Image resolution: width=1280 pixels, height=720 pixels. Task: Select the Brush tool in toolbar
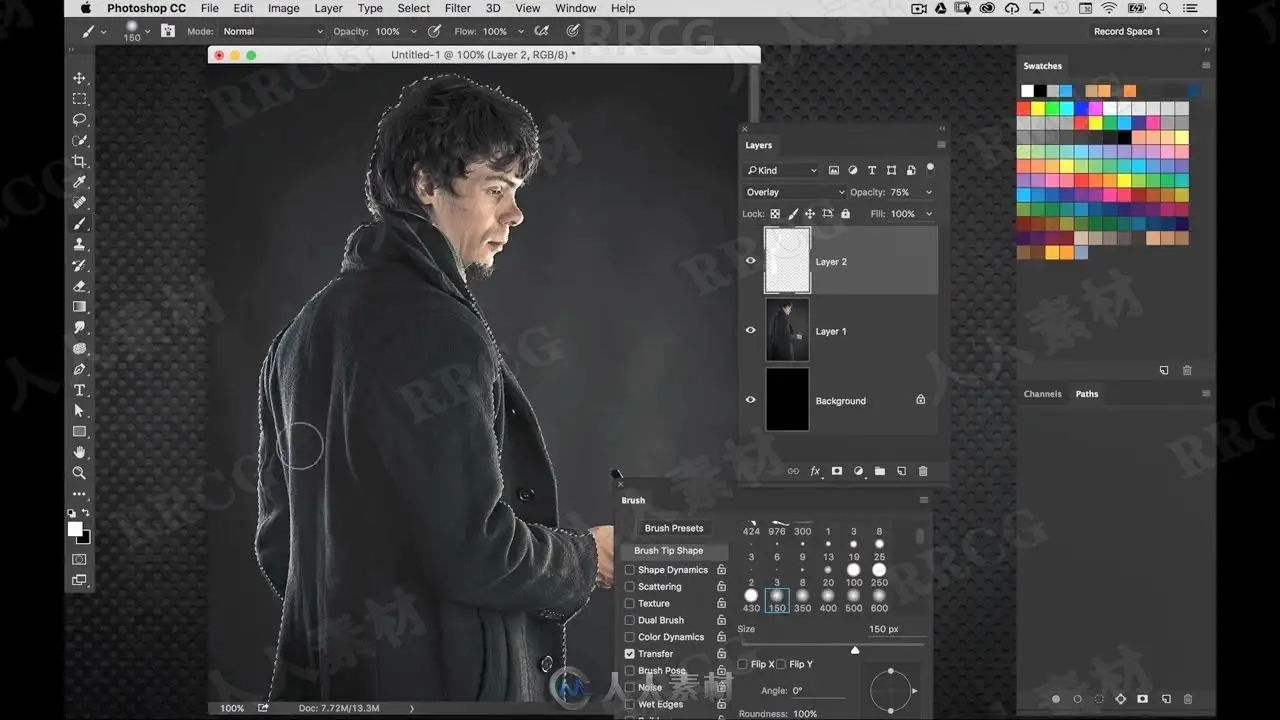80,224
